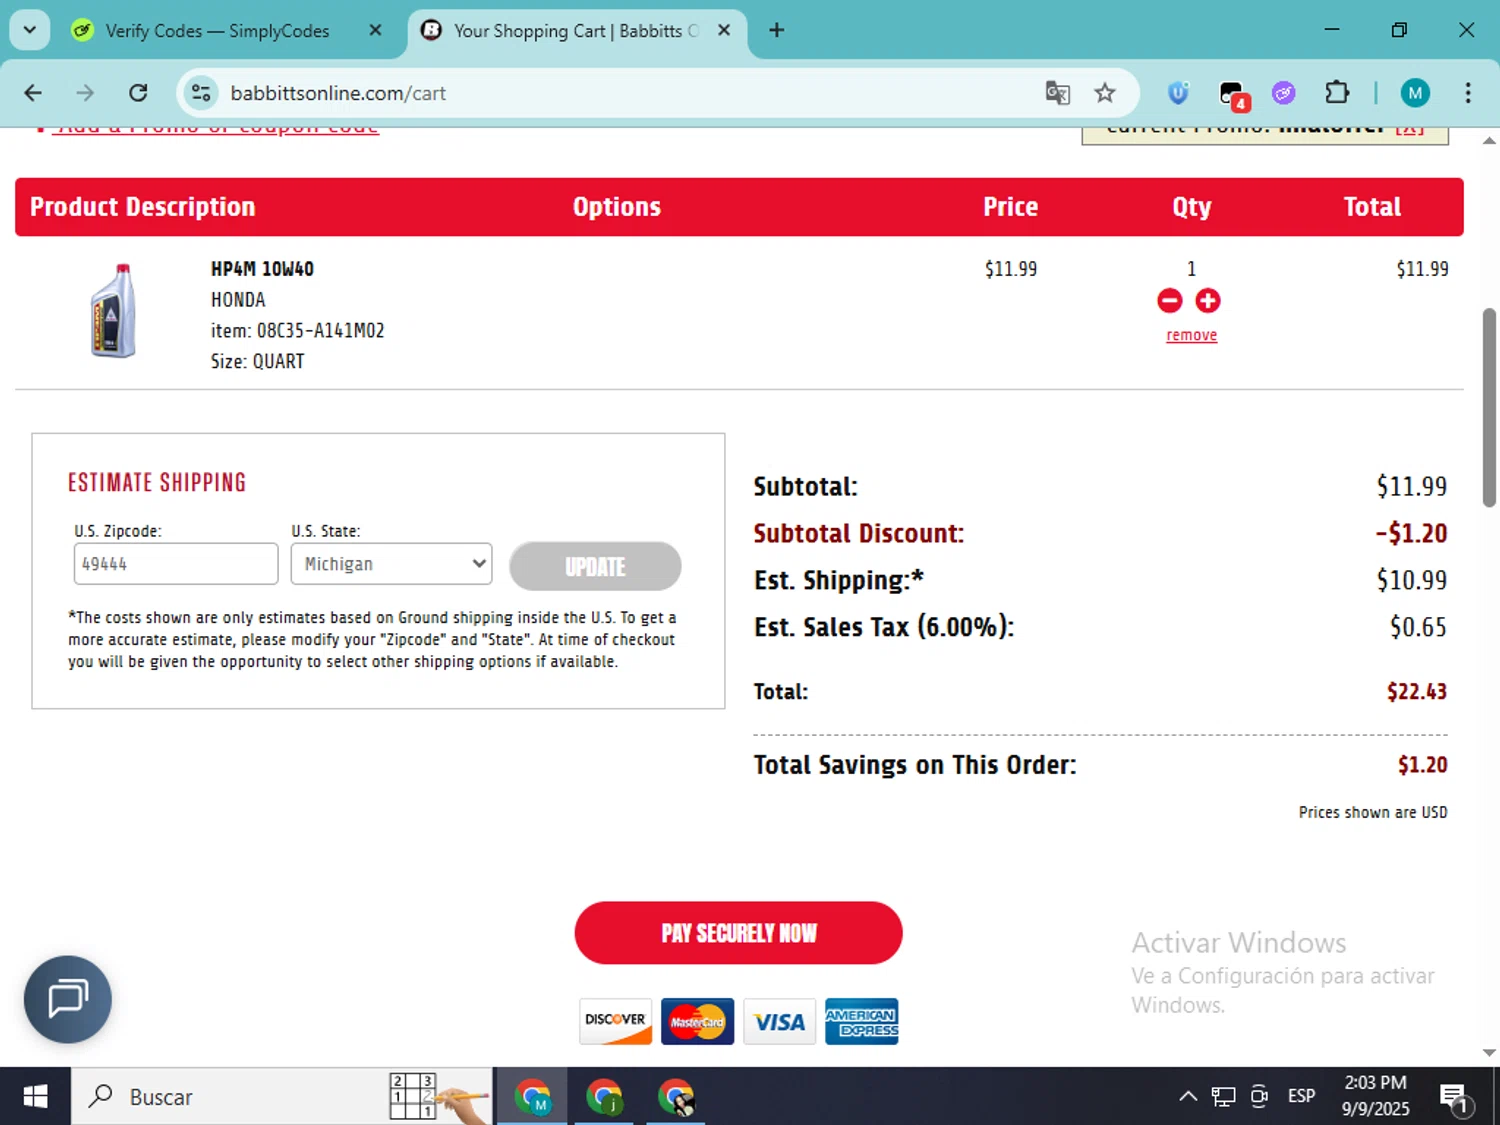Click the Subtotal Discount label
This screenshot has width=1500, height=1125.
coord(858,533)
